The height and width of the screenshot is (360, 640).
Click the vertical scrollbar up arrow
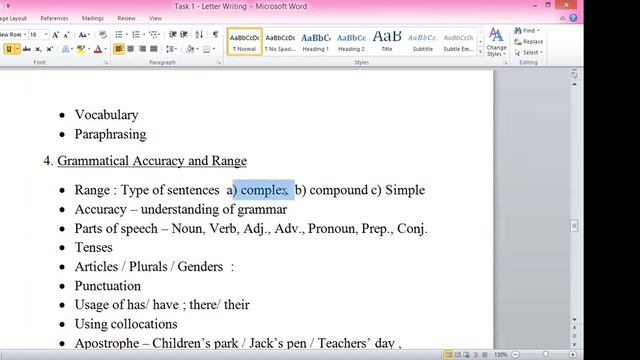pos(574,84)
